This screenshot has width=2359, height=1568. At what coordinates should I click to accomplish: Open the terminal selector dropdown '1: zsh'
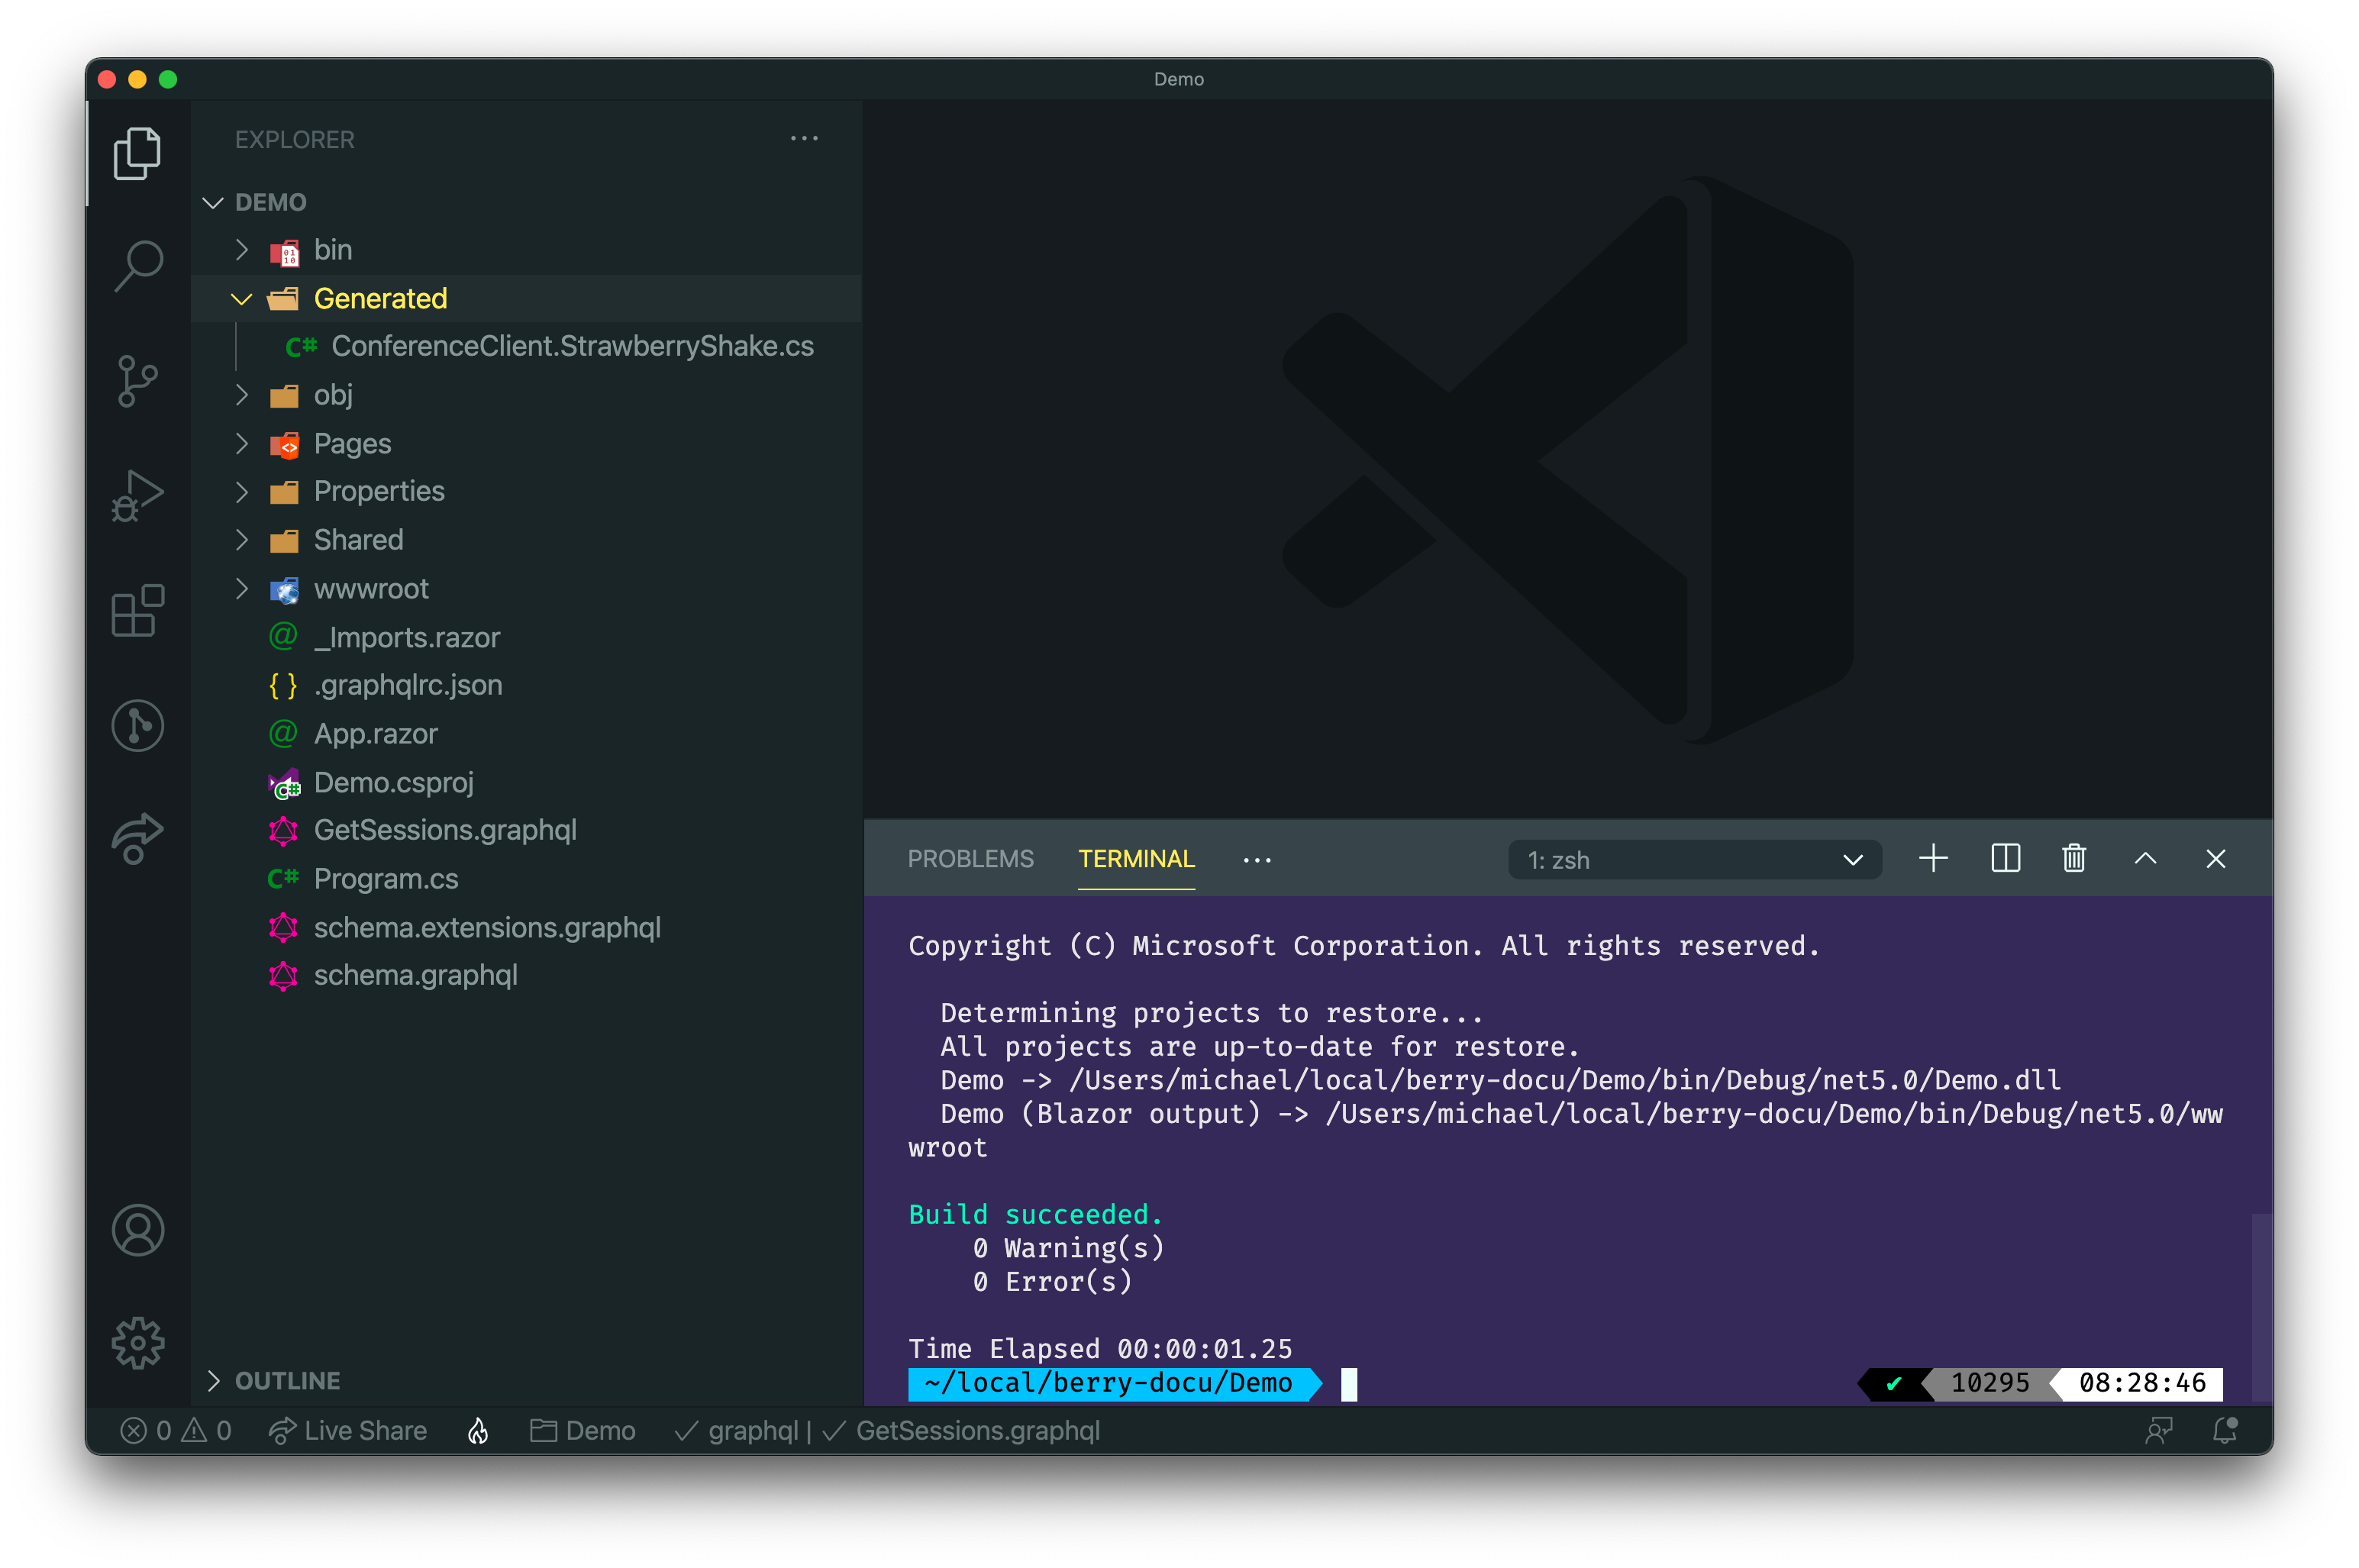(x=1694, y=860)
